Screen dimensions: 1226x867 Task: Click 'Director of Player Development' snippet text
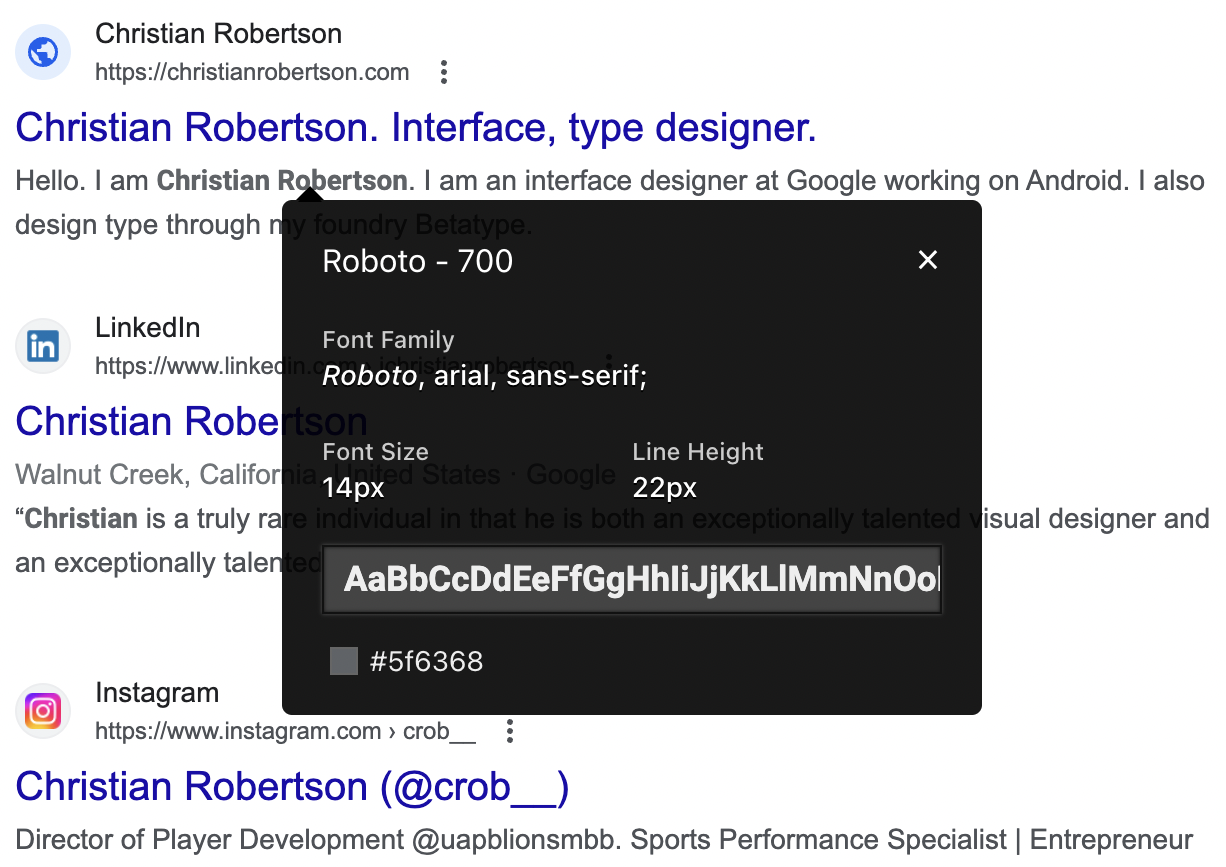(x=210, y=840)
